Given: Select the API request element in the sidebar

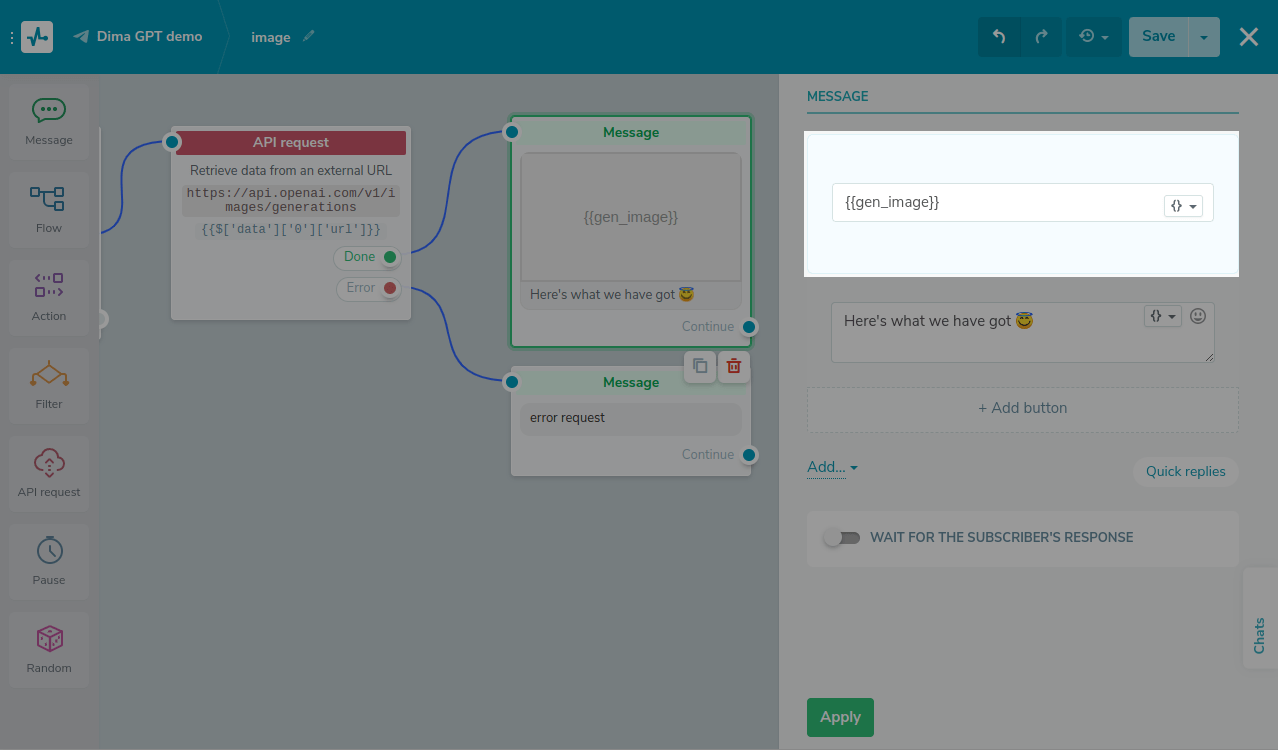Looking at the screenshot, I should point(48,473).
